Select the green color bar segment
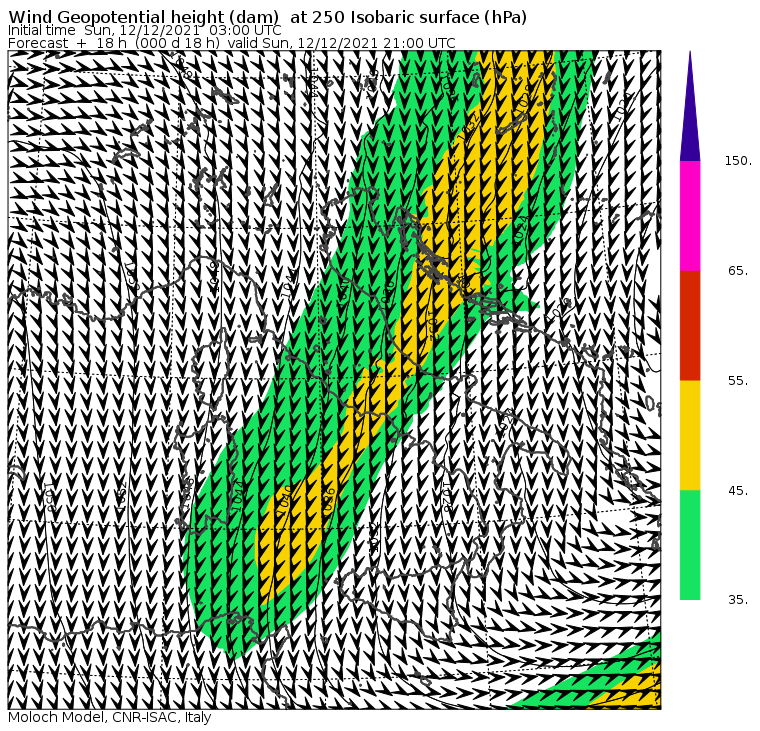 click(x=690, y=545)
